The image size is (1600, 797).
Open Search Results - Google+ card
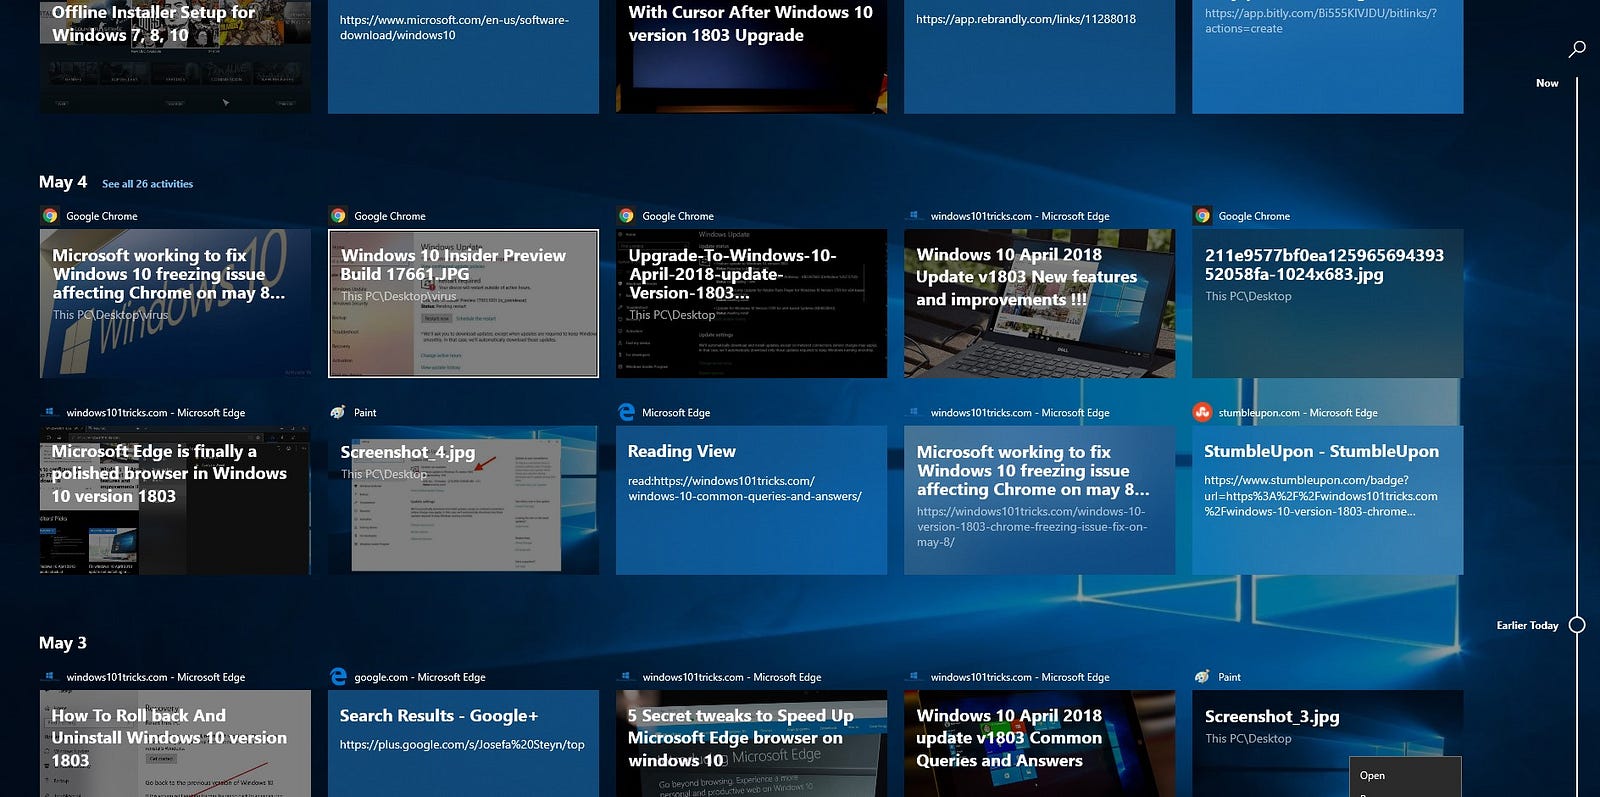tap(463, 744)
